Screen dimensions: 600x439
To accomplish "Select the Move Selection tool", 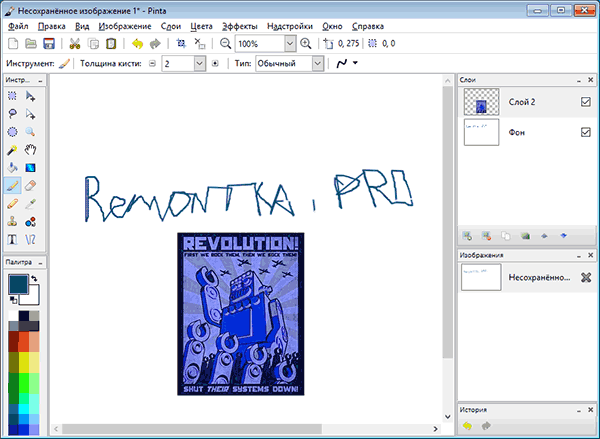I will pyautogui.click(x=30, y=114).
